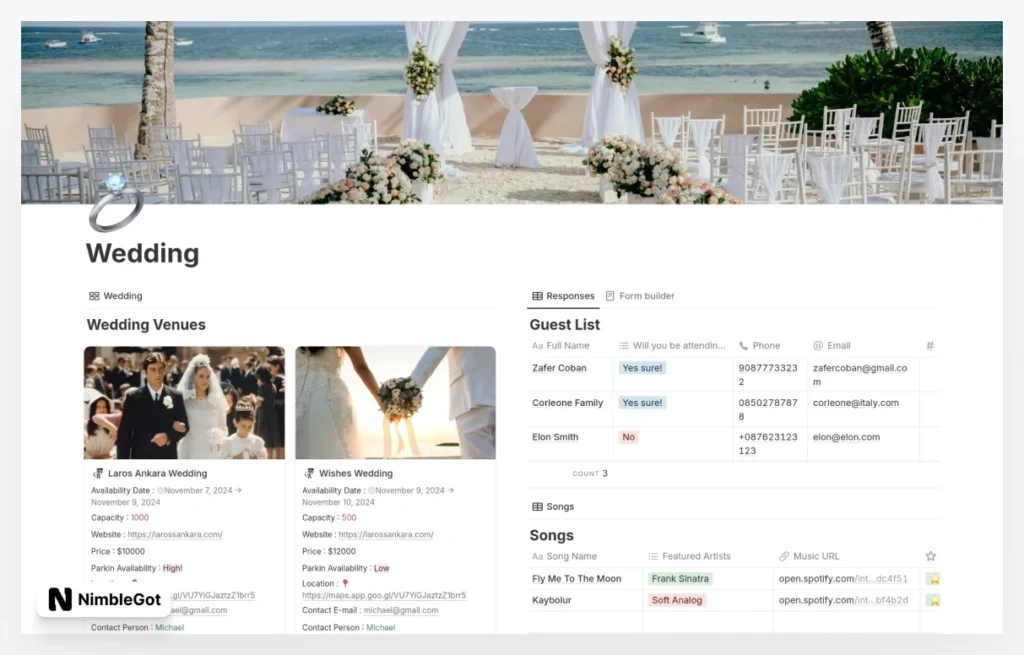Click the table icon on Responses tab
1024x655 pixels.
[x=537, y=296]
